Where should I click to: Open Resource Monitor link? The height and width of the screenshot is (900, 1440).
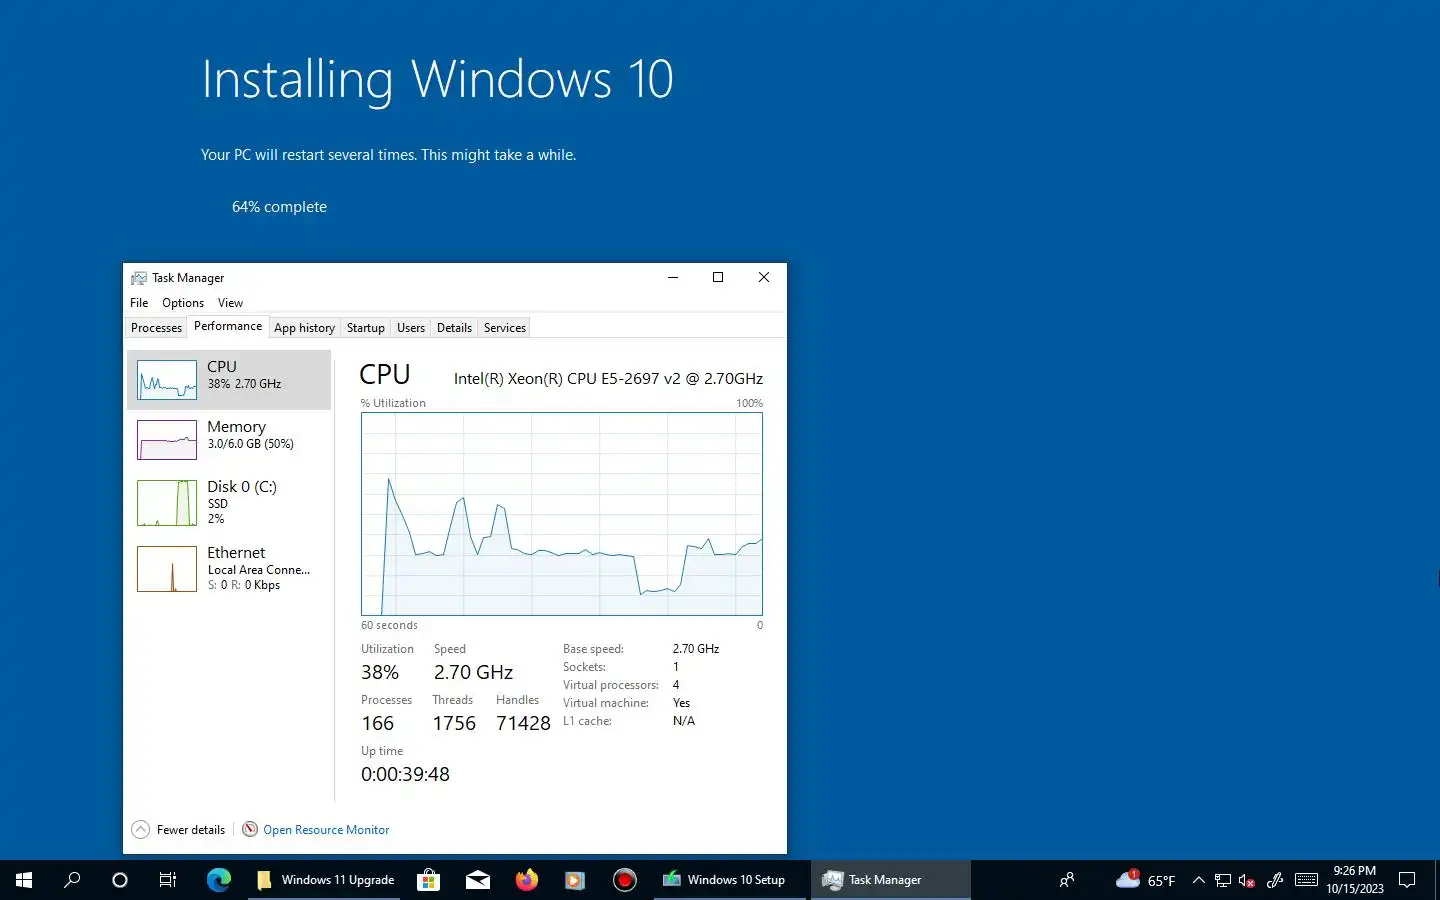(326, 830)
